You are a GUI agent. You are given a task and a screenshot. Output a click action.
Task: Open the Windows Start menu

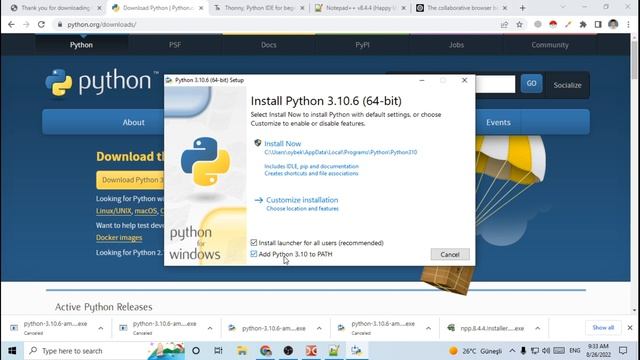12,351
